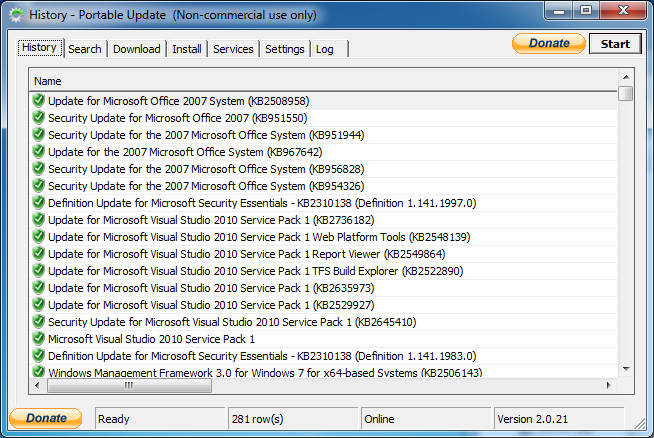The image size is (654, 438).
Task: Select TFS Build Explorer (KB2522890) row text
Action: [x=256, y=271]
